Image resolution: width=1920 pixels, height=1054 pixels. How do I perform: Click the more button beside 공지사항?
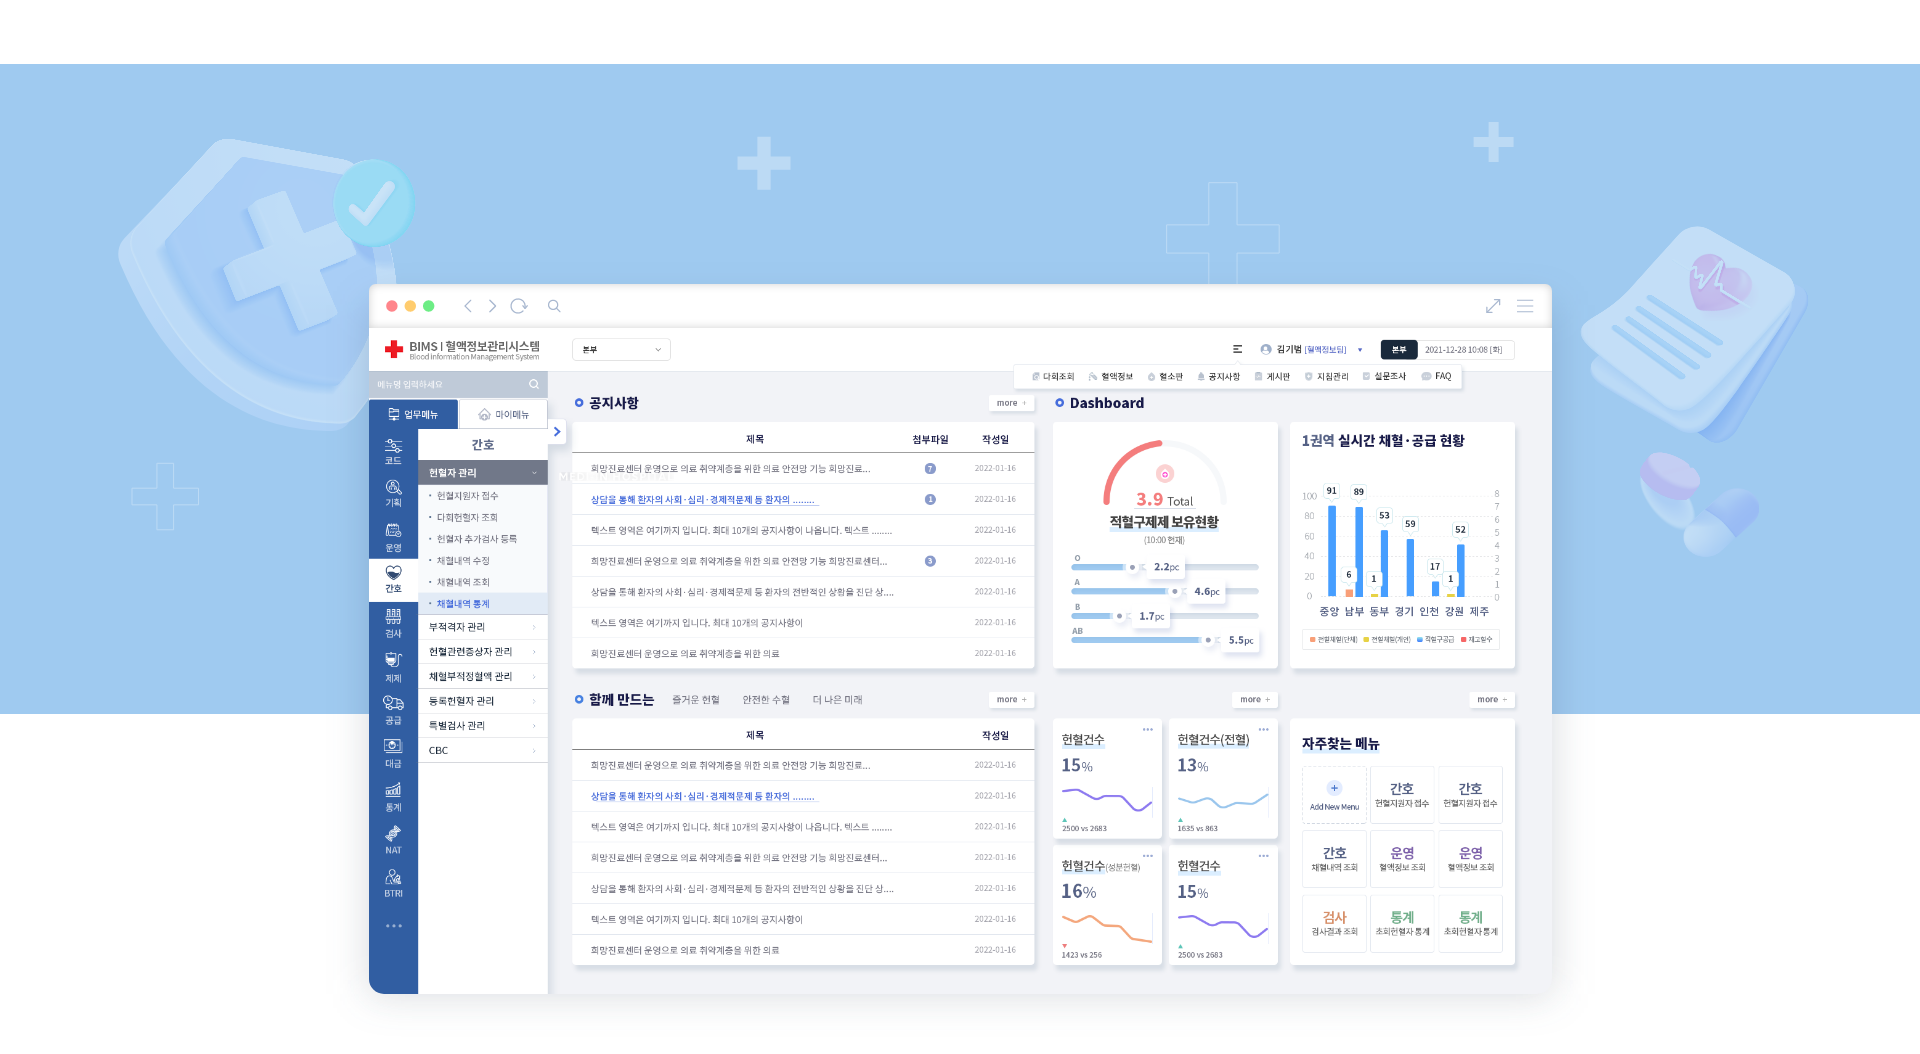[x=1011, y=403]
